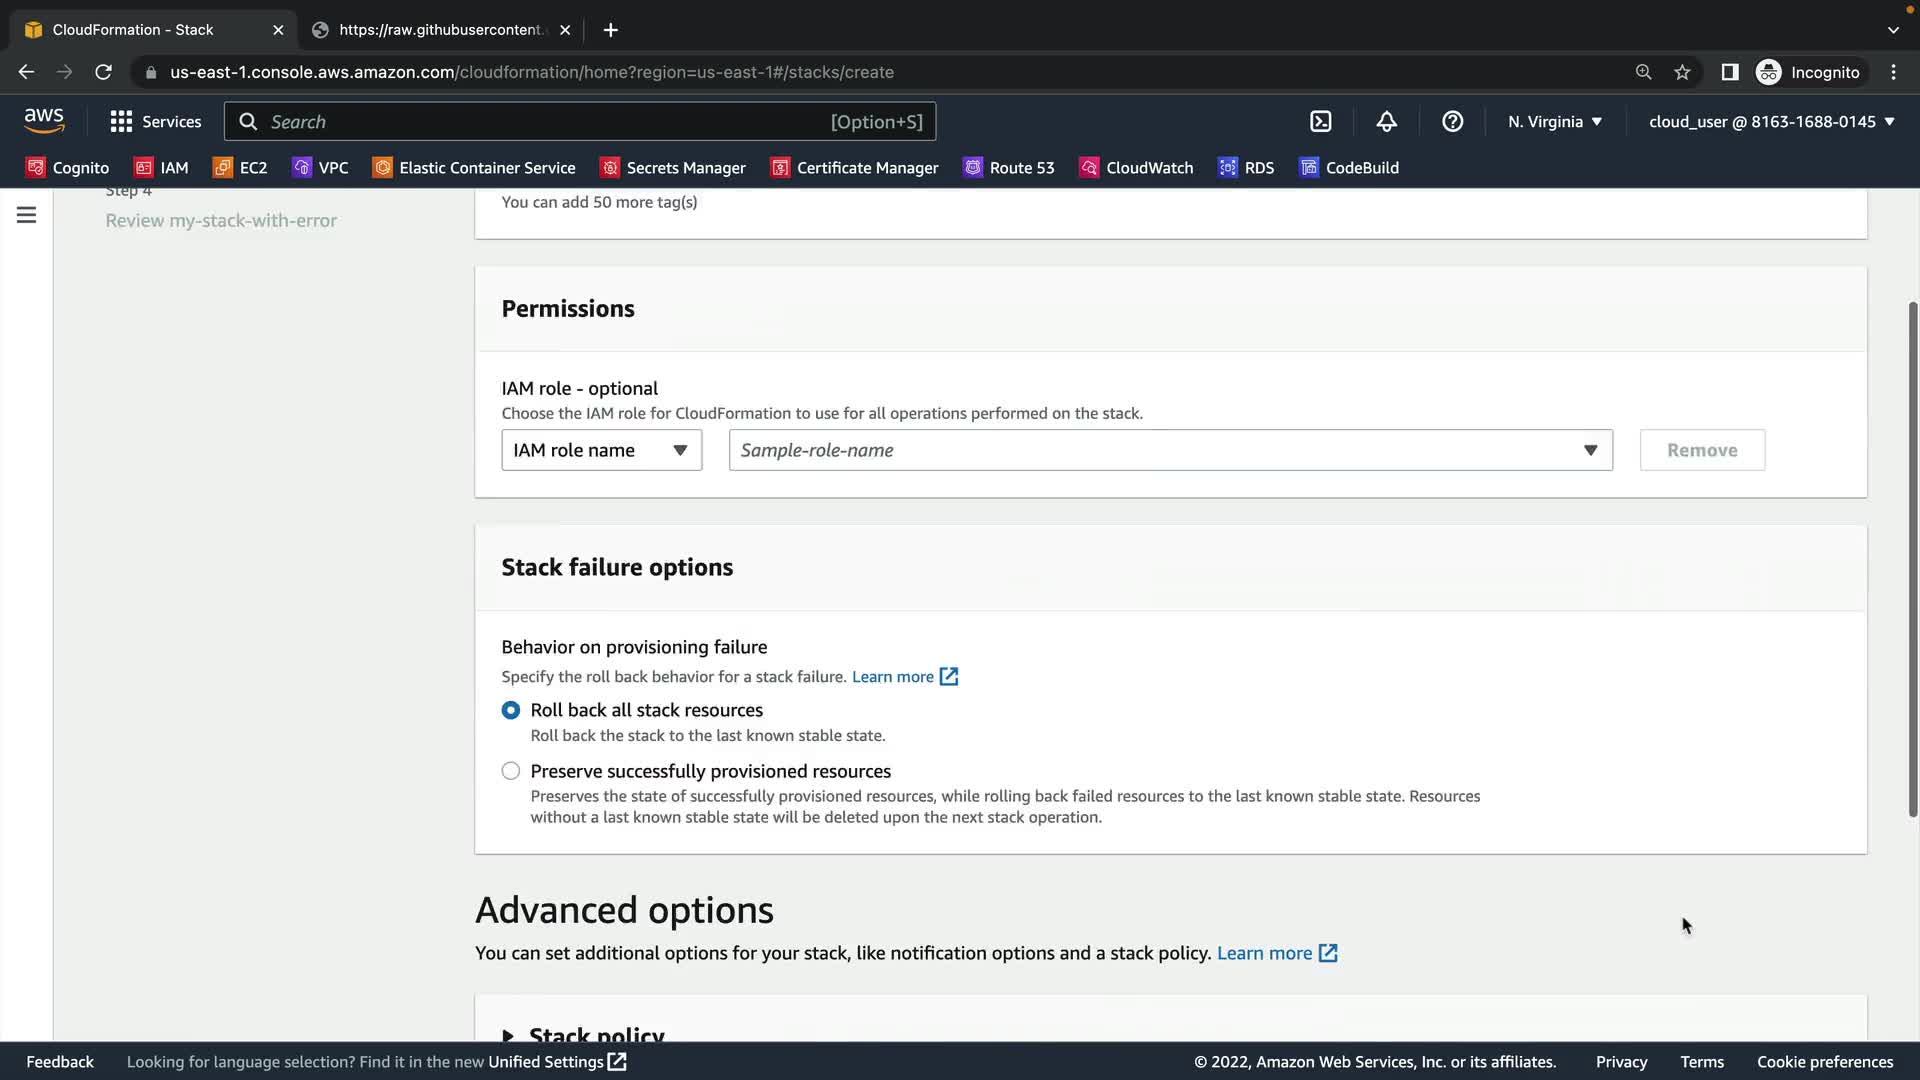The height and width of the screenshot is (1080, 1920).
Task: Open AWS CloudShell icon
Action: click(x=1321, y=121)
